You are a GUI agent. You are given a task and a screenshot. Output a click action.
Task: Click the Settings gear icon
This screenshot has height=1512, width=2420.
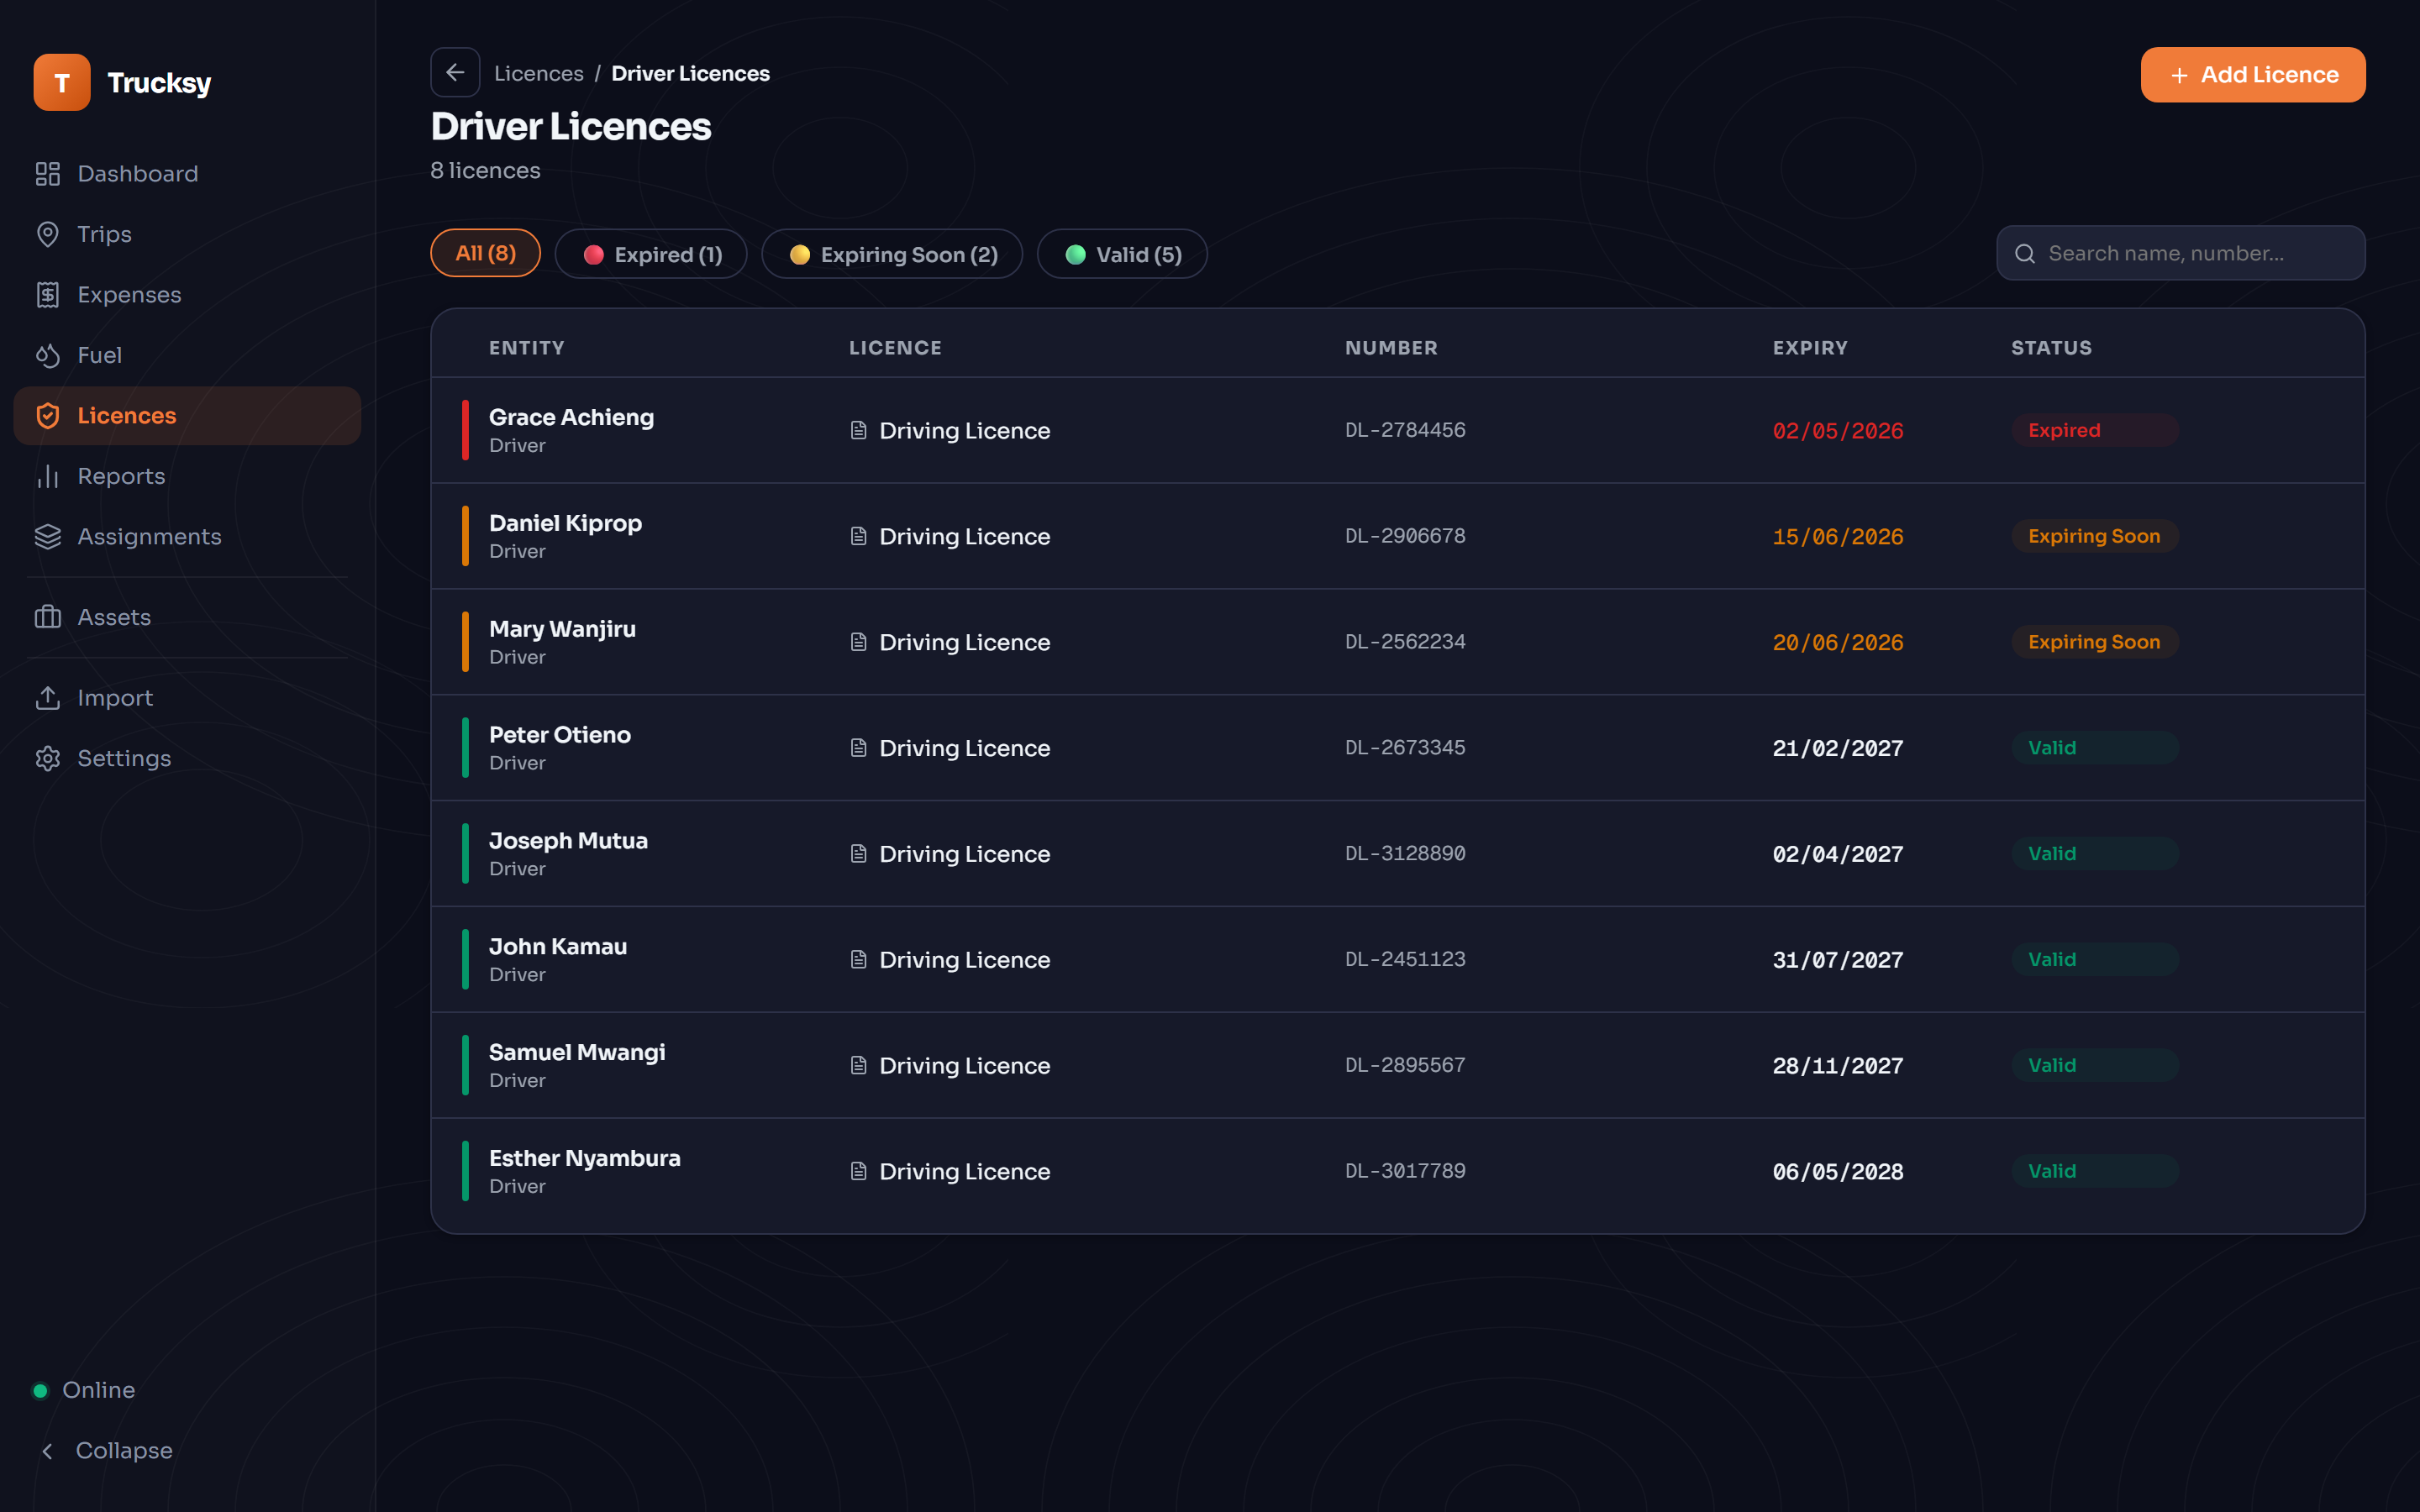(x=48, y=758)
